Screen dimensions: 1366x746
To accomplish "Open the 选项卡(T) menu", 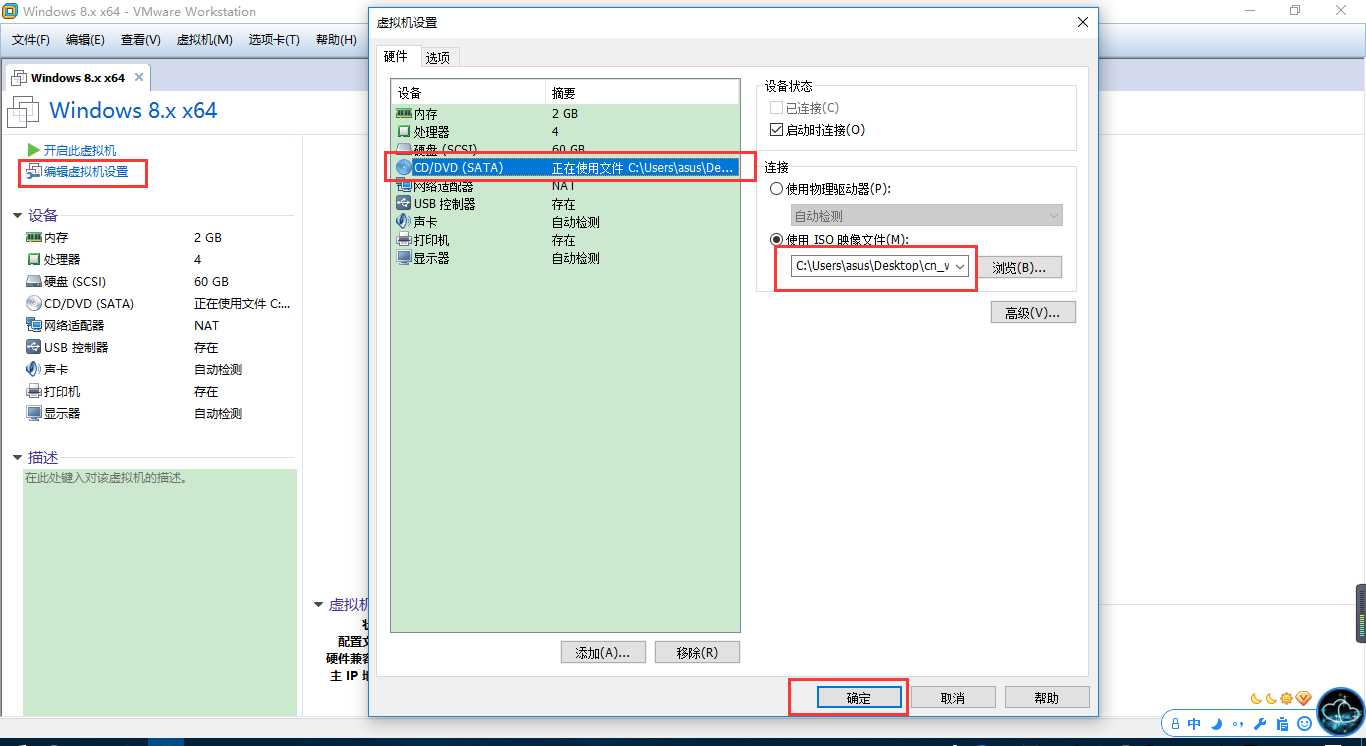I will (x=274, y=40).
